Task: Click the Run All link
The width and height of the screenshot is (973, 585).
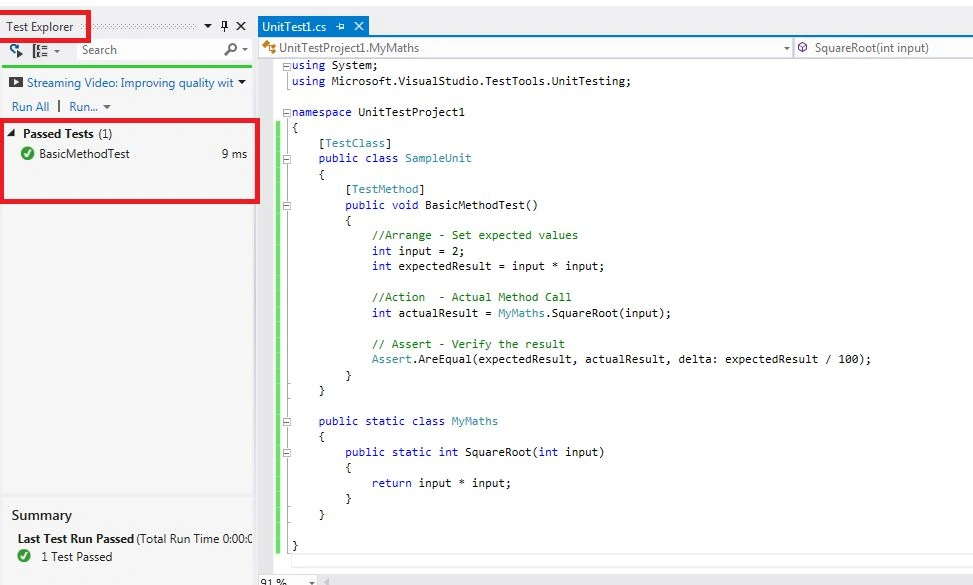Action: pyautogui.click(x=30, y=107)
